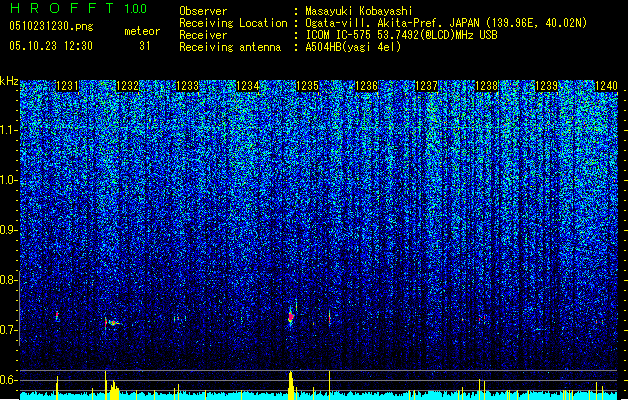The height and width of the screenshot is (400, 629).
Task: Click the 1238 time marker
Action: pyautogui.click(x=487, y=86)
